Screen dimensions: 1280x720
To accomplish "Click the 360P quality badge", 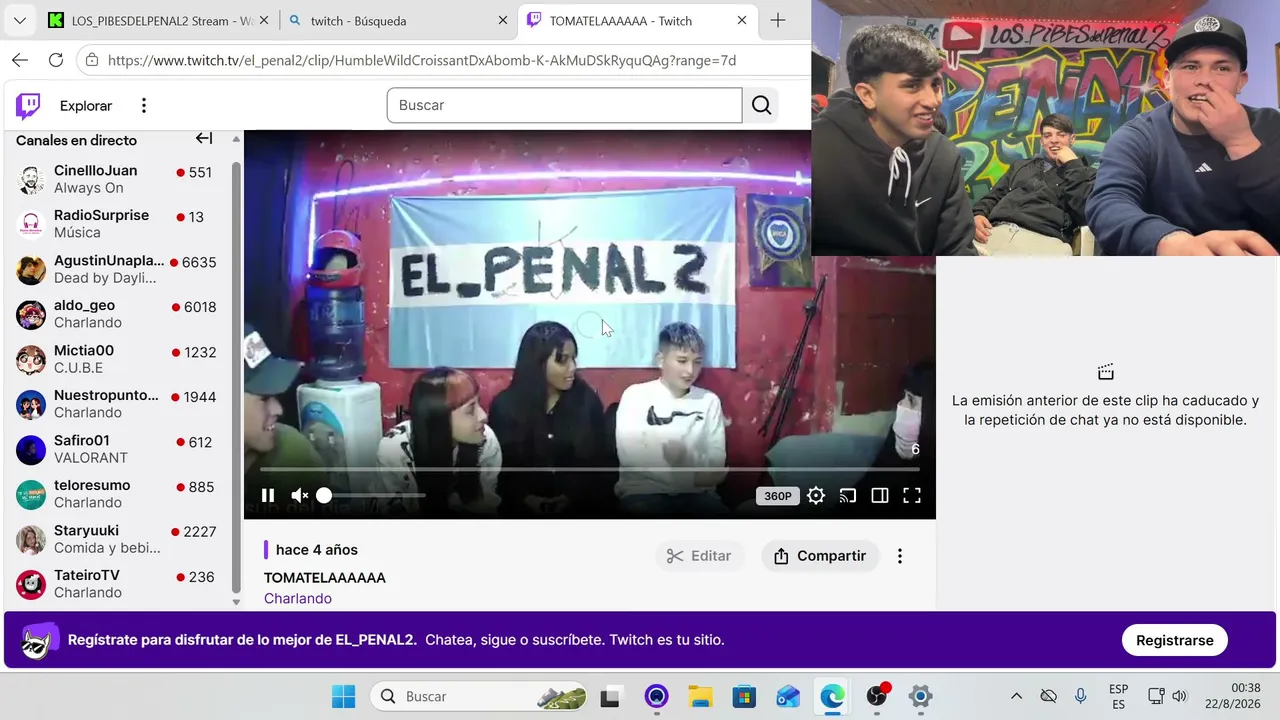I will tap(778, 496).
